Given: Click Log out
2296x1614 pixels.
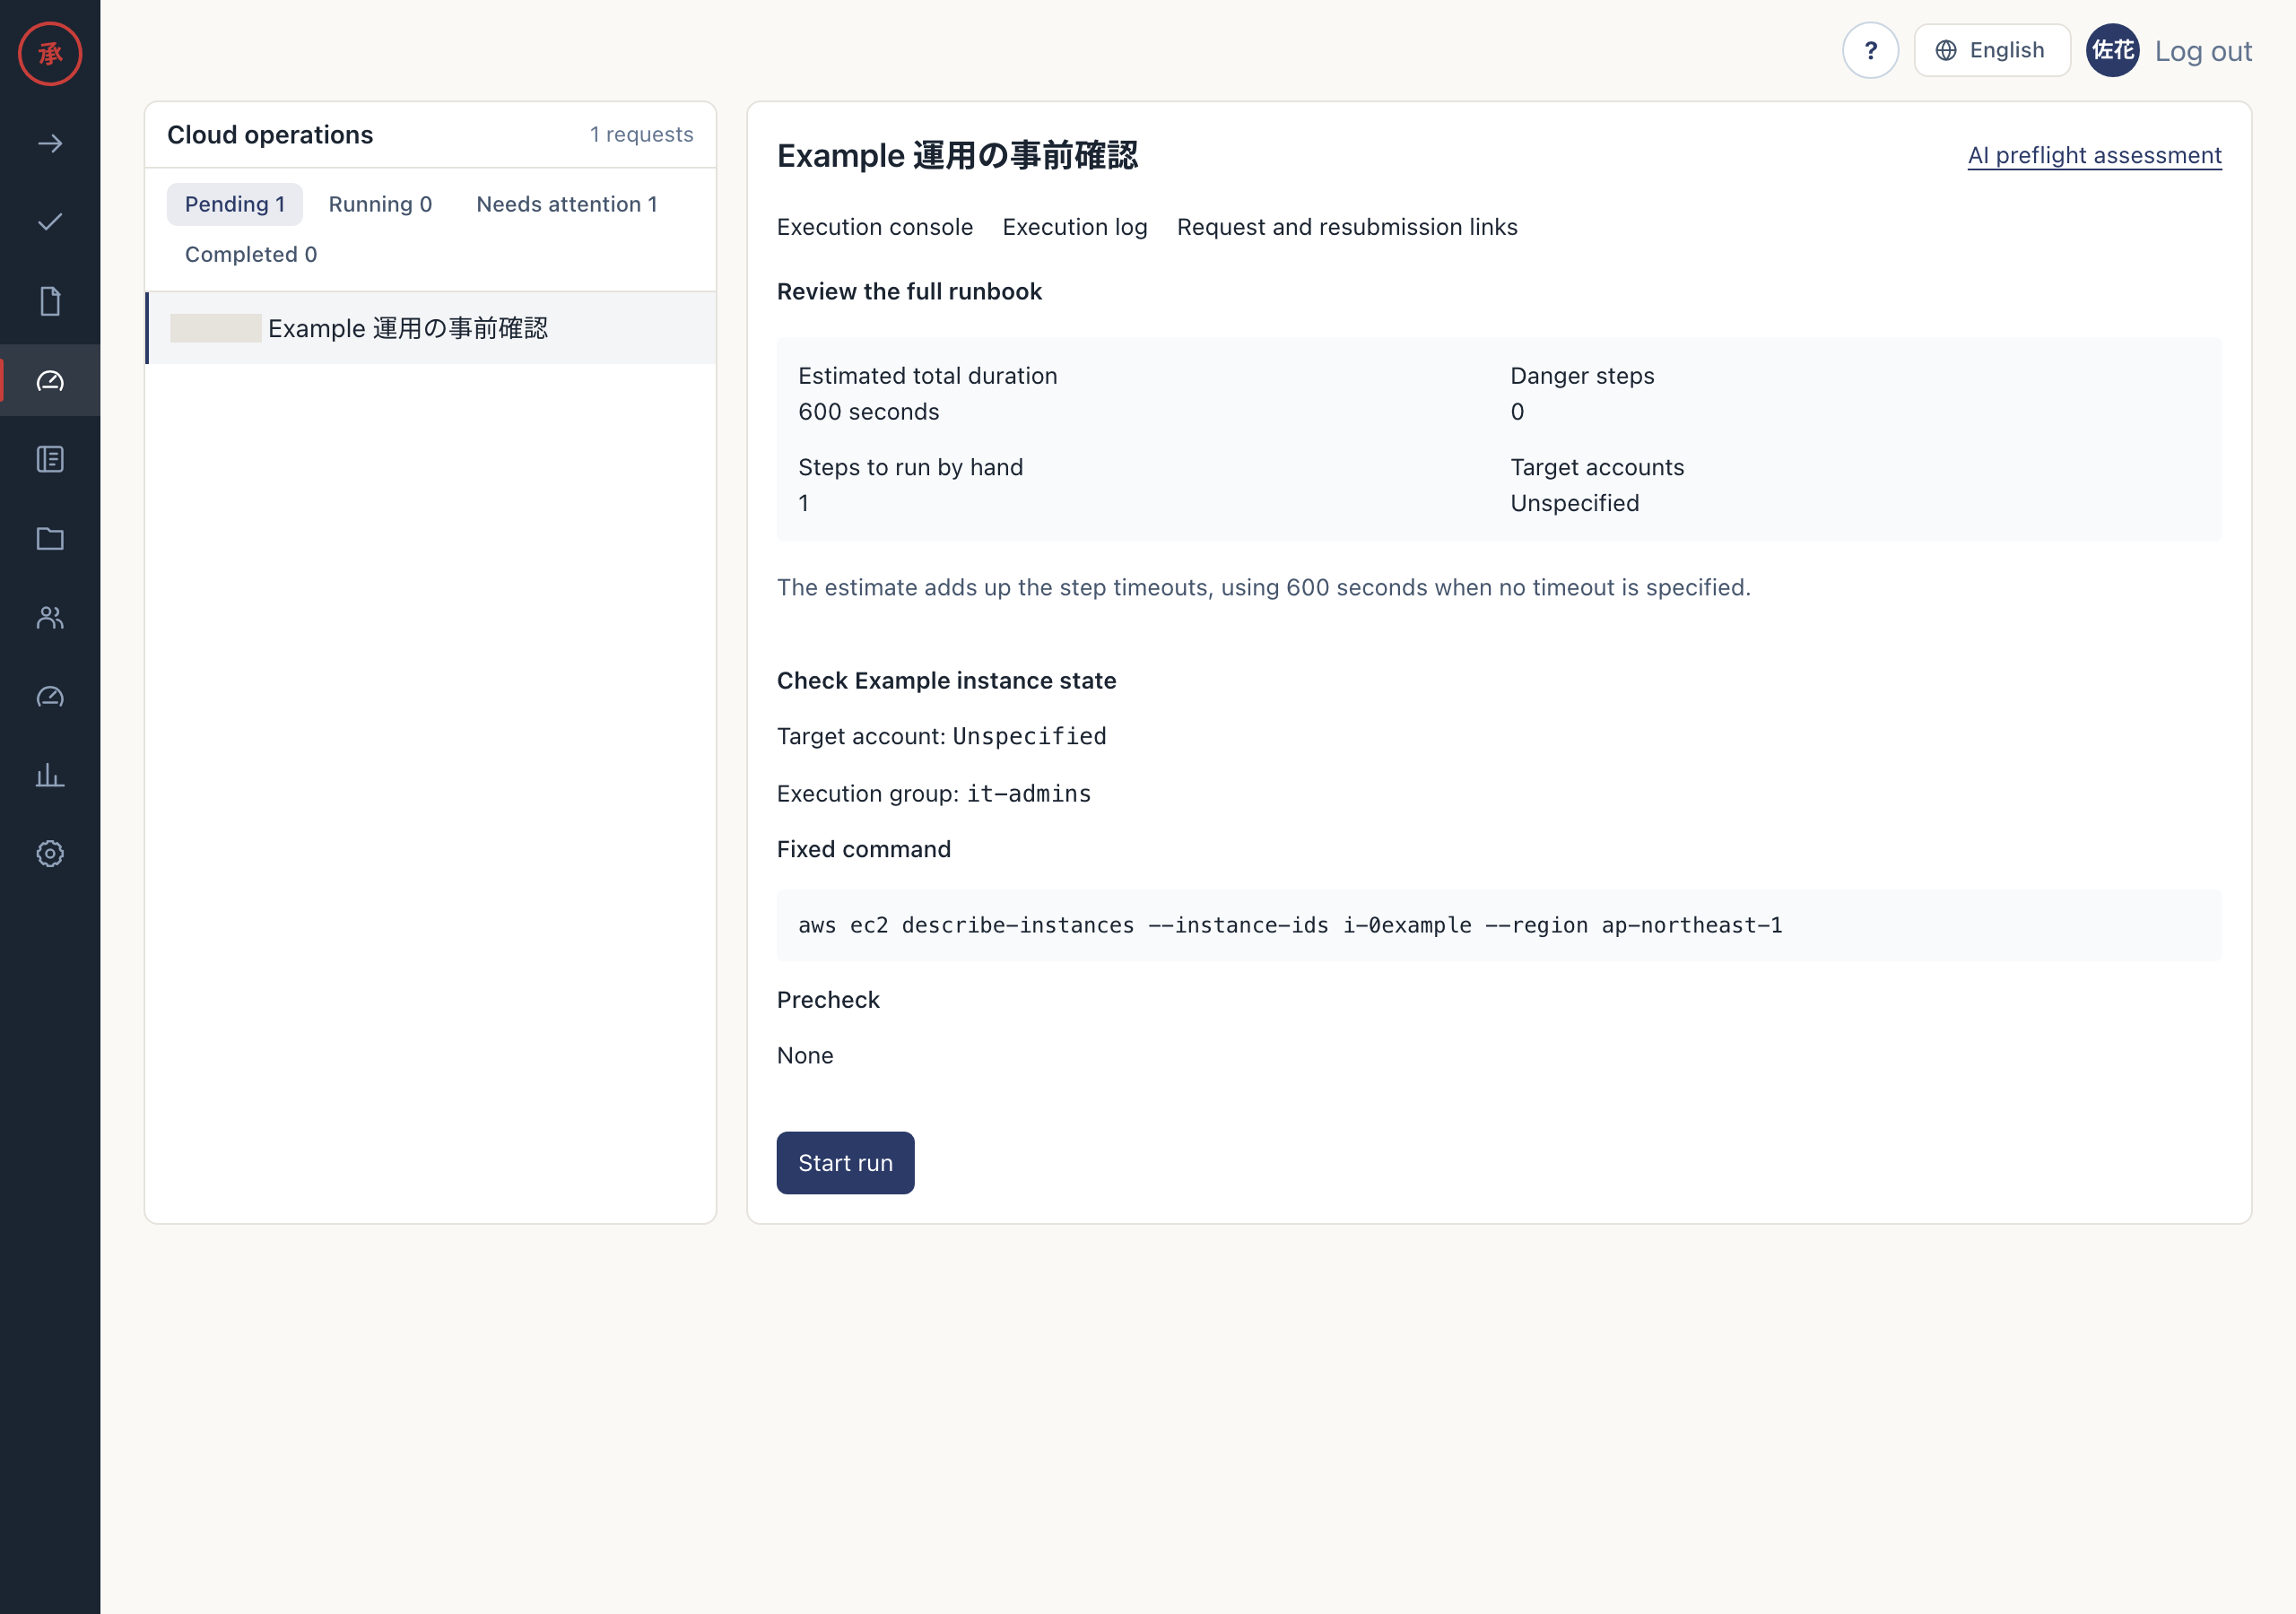Looking at the screenshot, I should (2202, 51).
